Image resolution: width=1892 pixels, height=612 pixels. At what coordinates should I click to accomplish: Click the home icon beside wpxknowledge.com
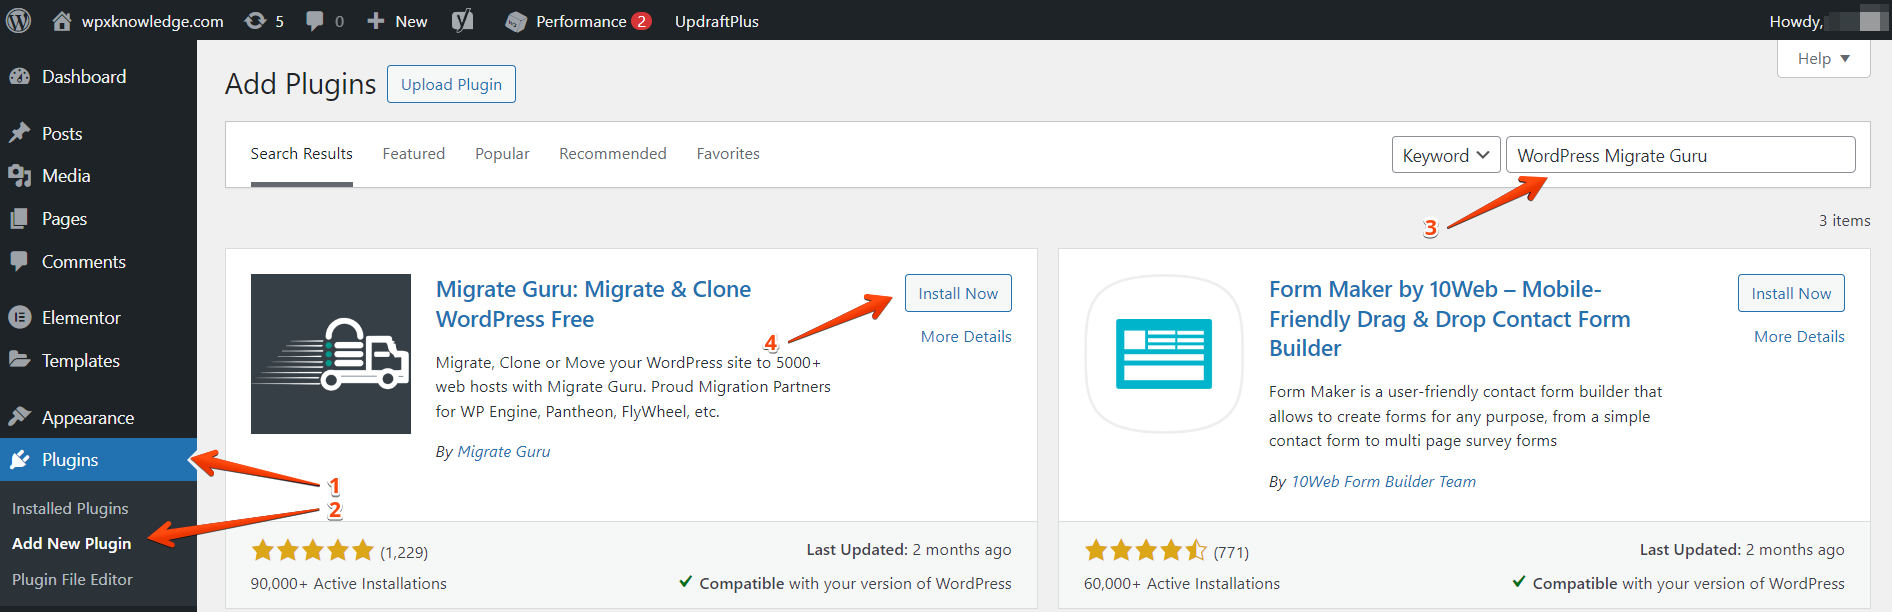click(62, 20)
